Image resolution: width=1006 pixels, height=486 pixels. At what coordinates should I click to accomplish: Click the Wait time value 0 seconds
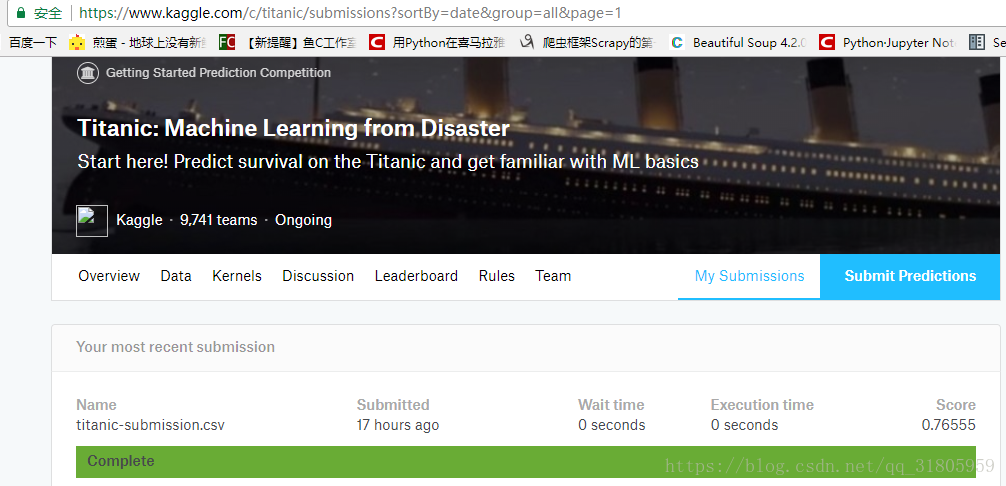[x=611, y=425]
